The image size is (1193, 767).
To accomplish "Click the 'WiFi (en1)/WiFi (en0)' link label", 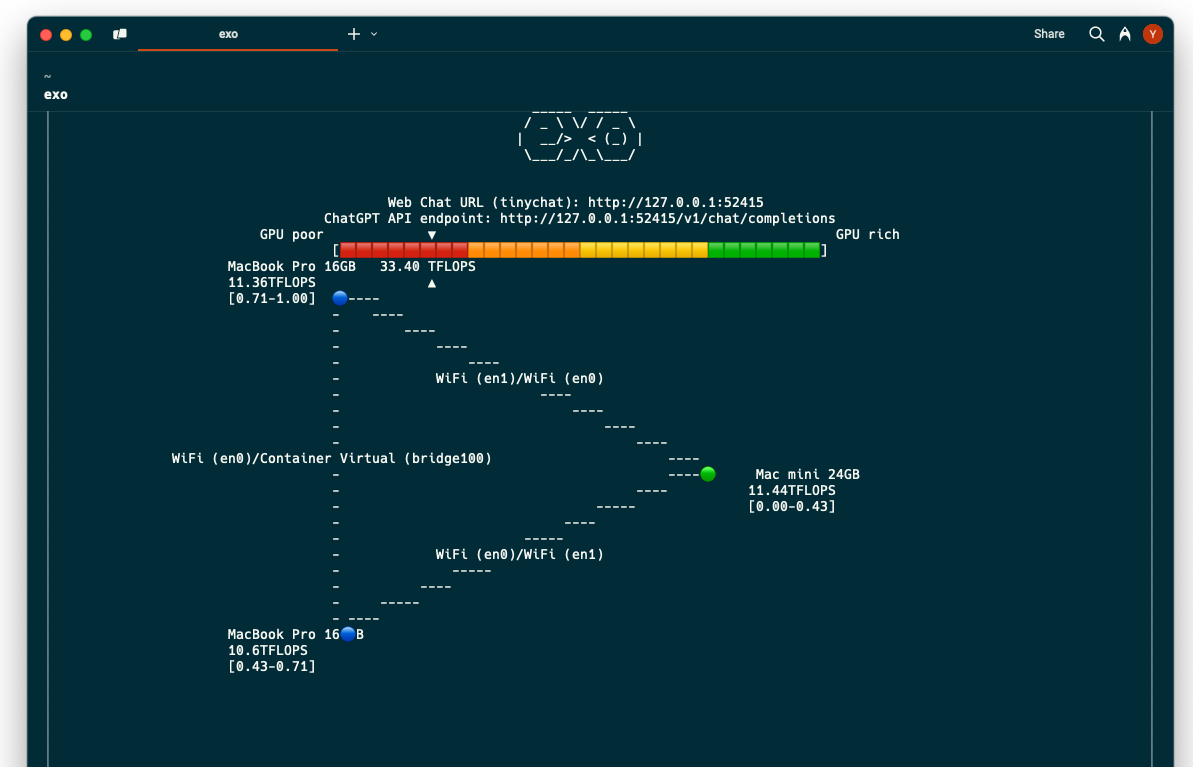I will (x=520, y=378).
